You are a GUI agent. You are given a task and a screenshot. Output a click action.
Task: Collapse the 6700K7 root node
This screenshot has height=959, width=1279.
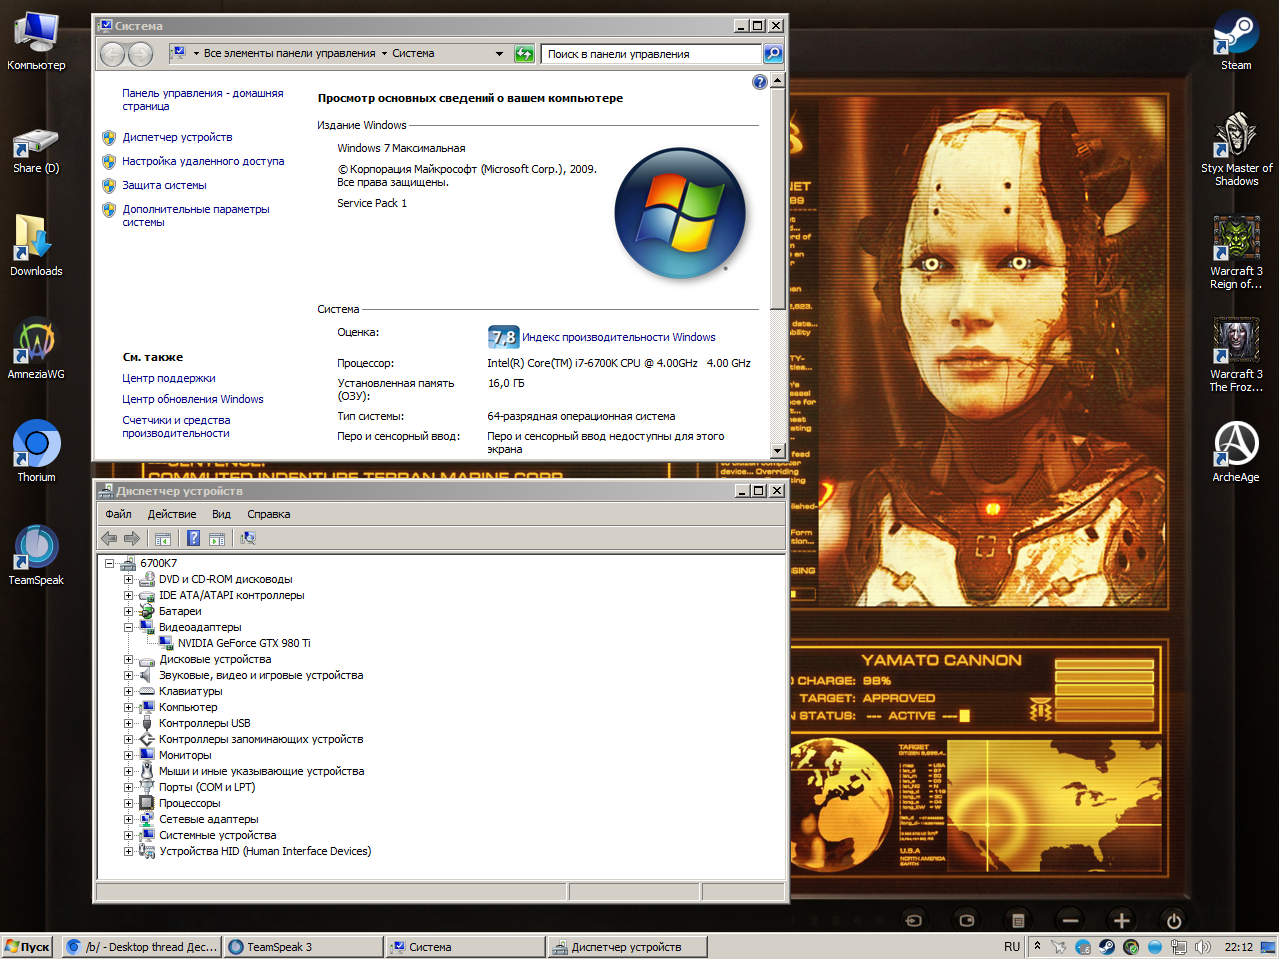click(x=110, y=563)
